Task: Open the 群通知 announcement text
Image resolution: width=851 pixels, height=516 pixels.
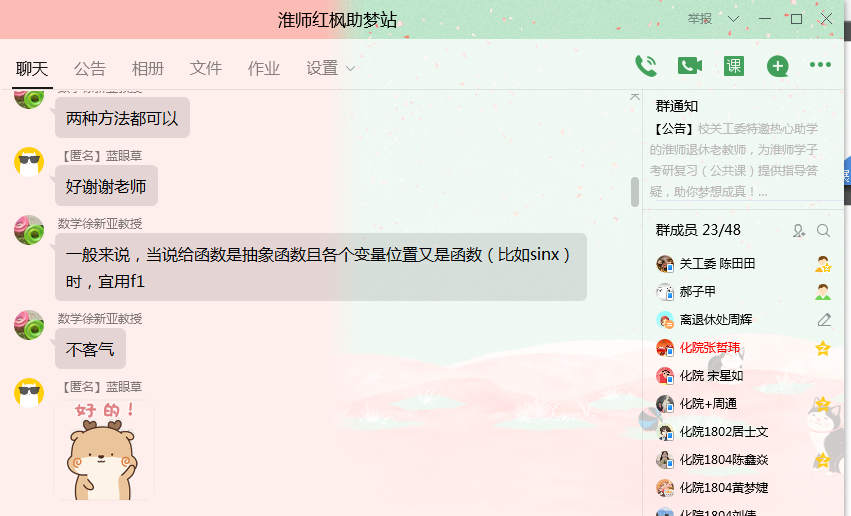Action: click(x=734, y=160)
